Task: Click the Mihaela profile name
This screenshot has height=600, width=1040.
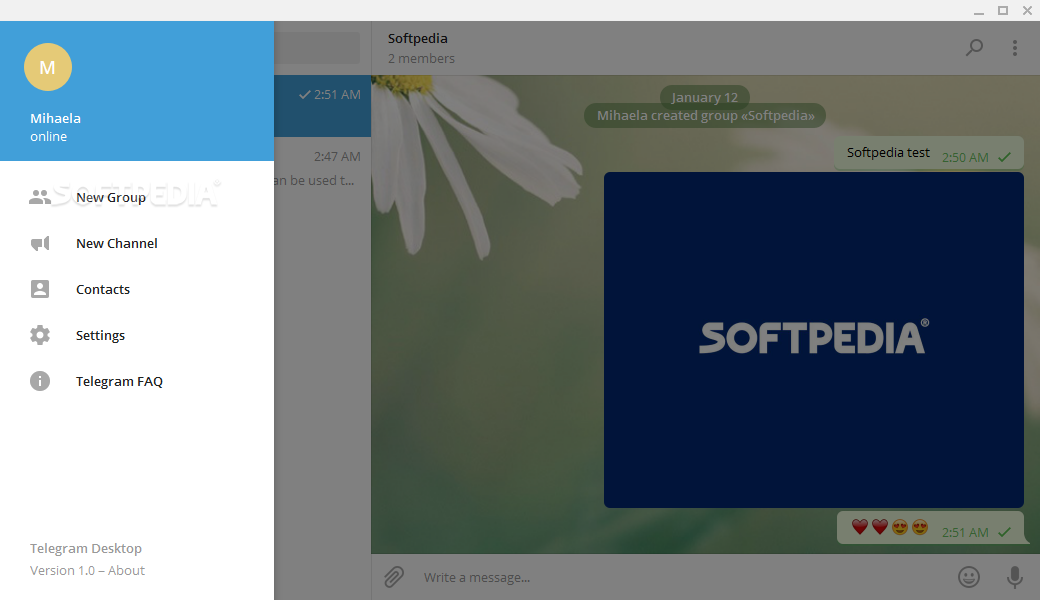Action: 56,118
